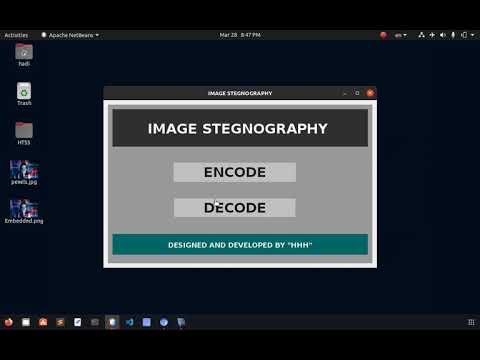Select the HTS3 folder on desktop
Viewport: 480px width, 360px height.
click(x=24, y=133)
